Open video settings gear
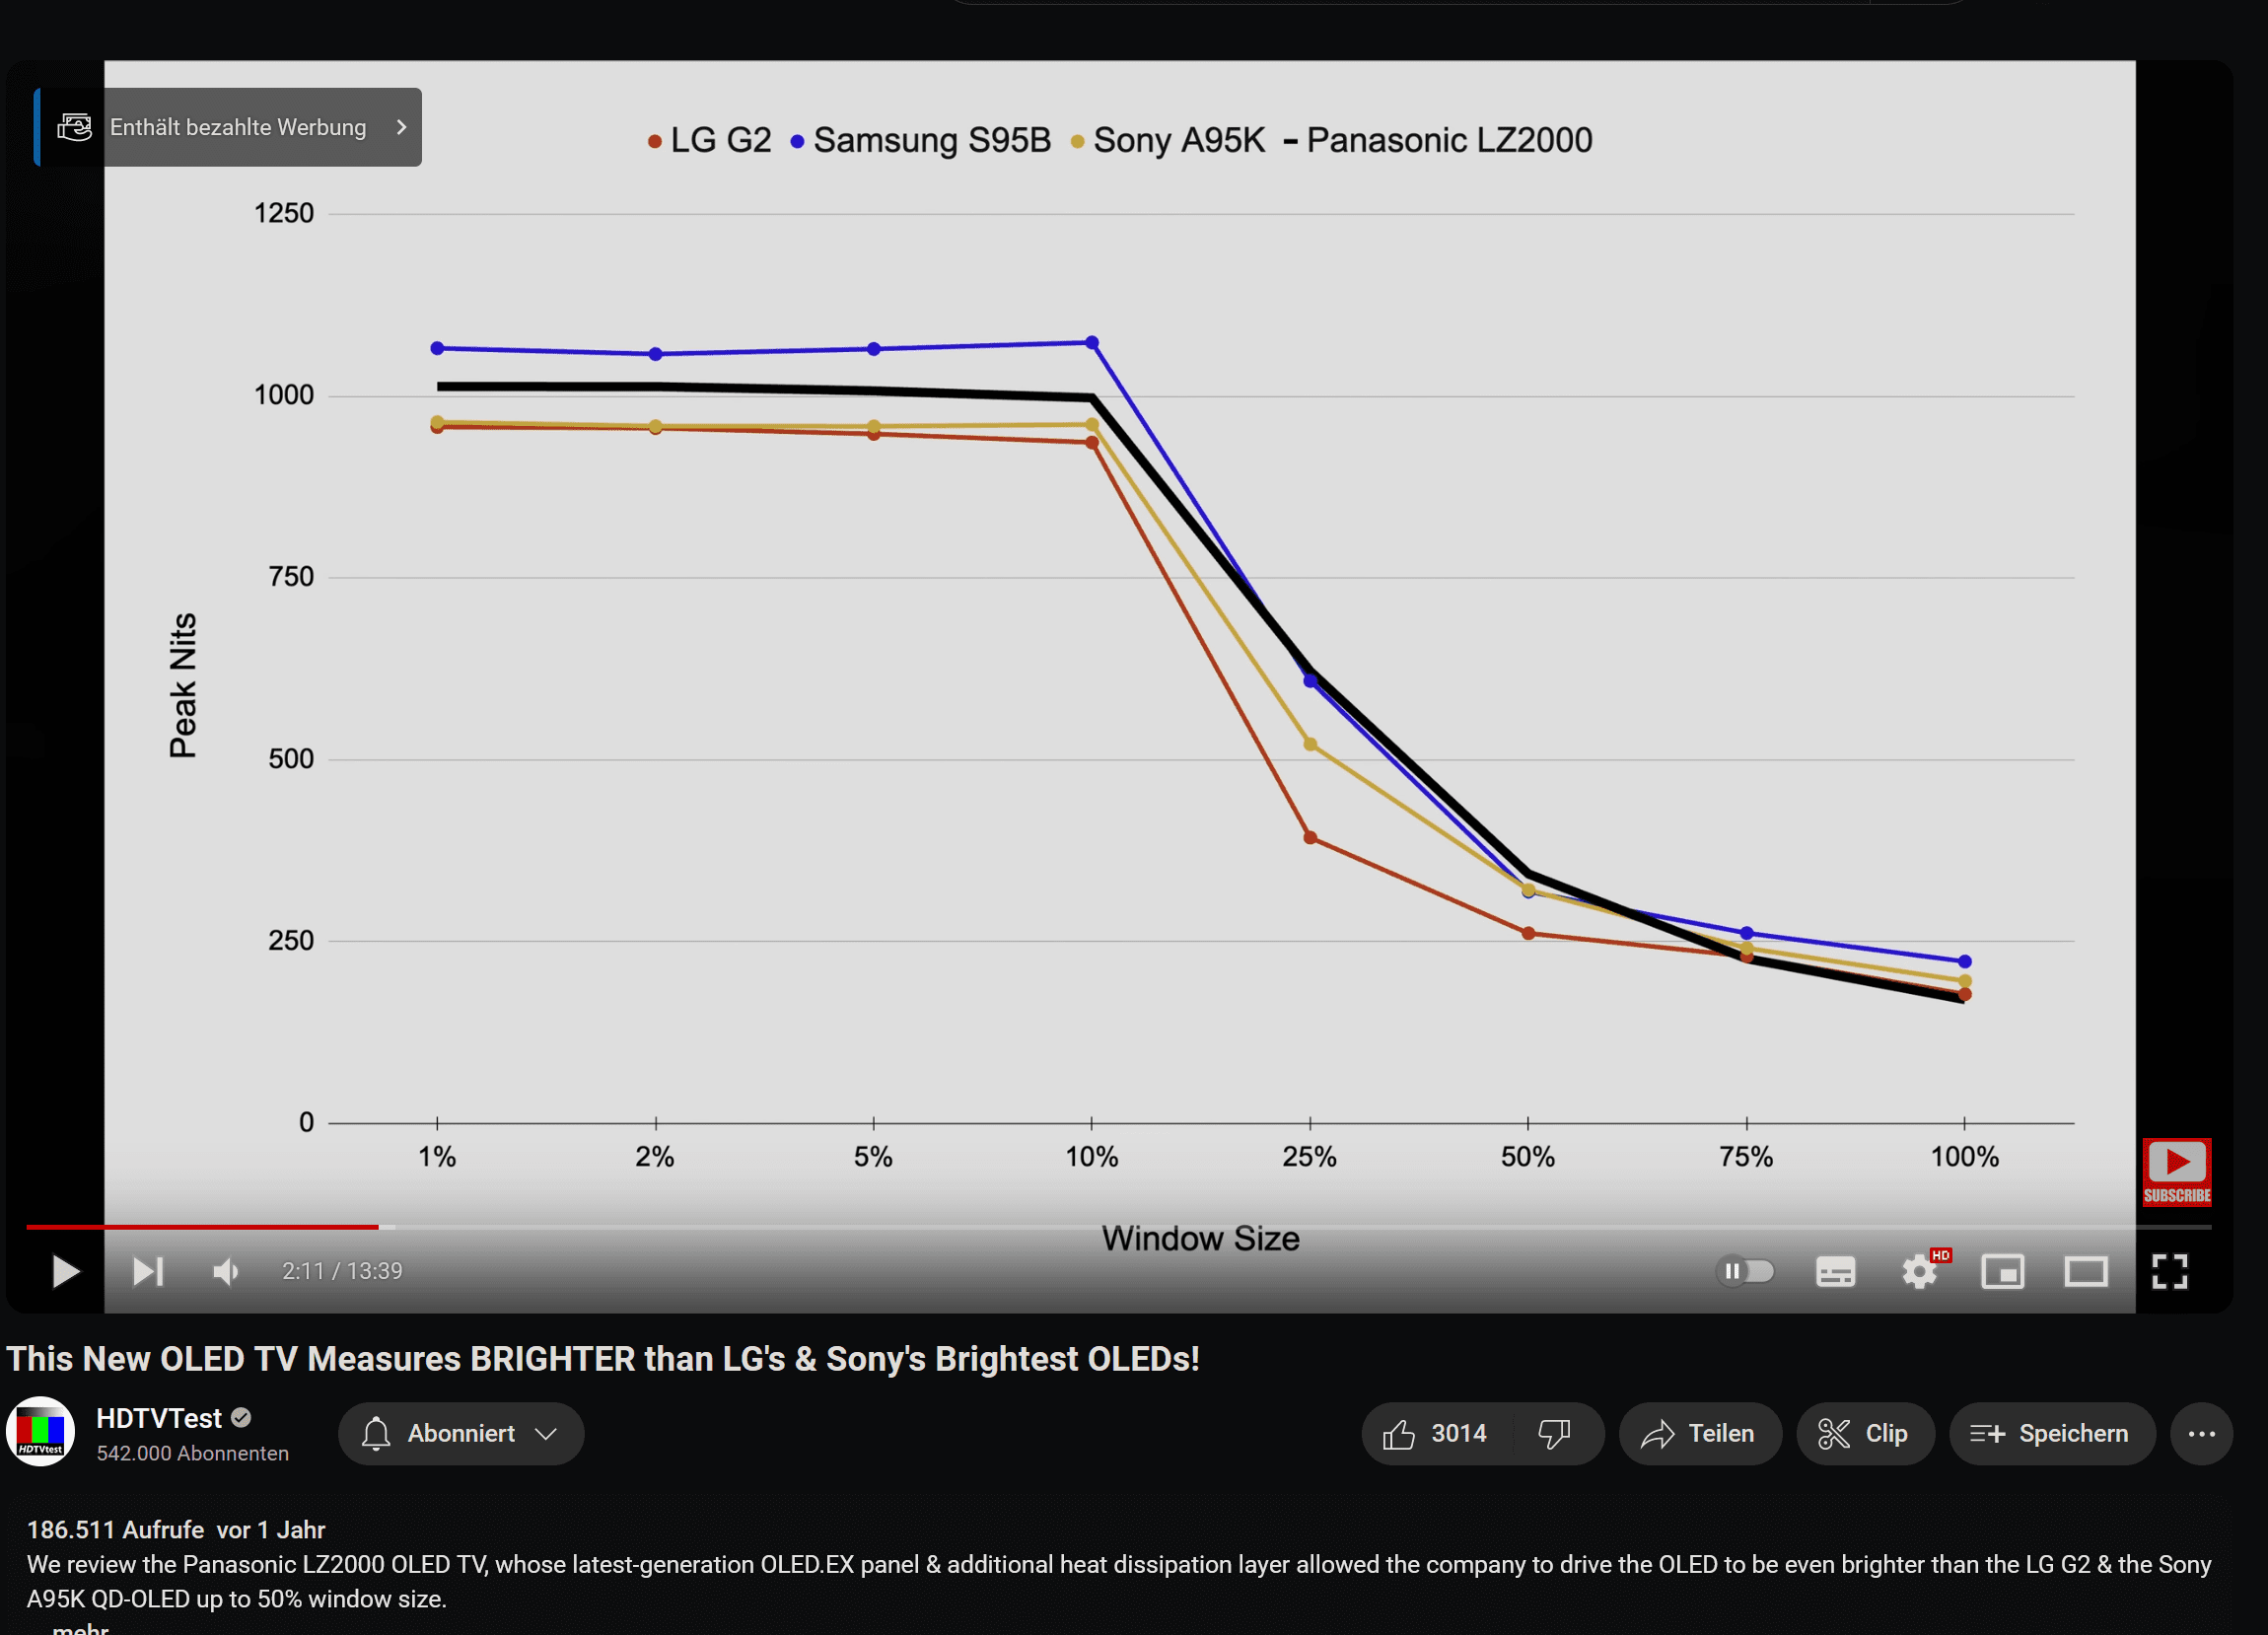This screenshot has height=1635, width=2268. (1919, 1271)
